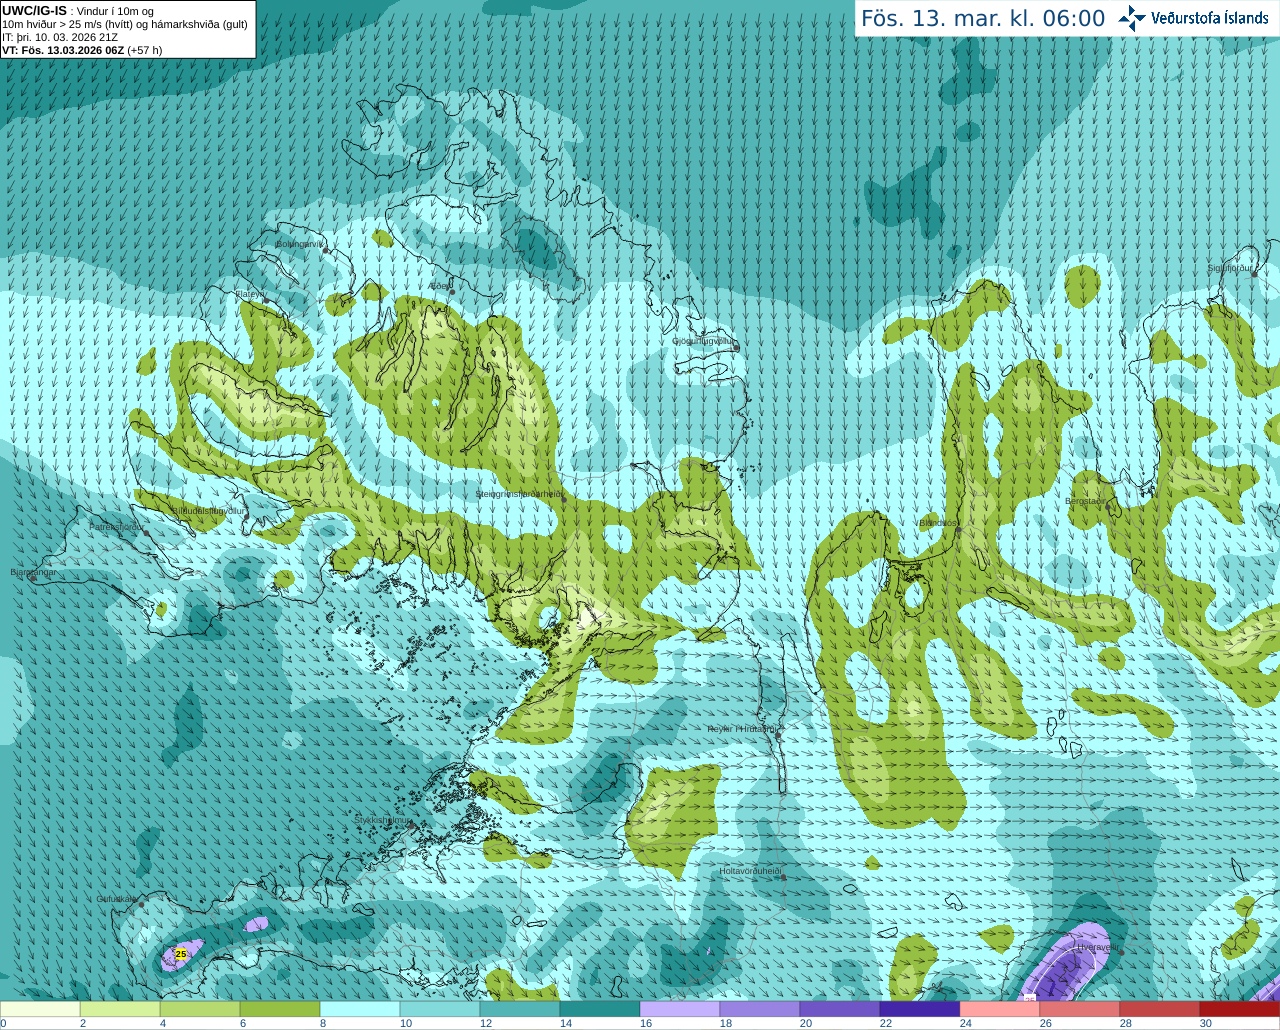
Task: Click the 8–10 m/s pale cyan swatch
Action: [360, 1009]
